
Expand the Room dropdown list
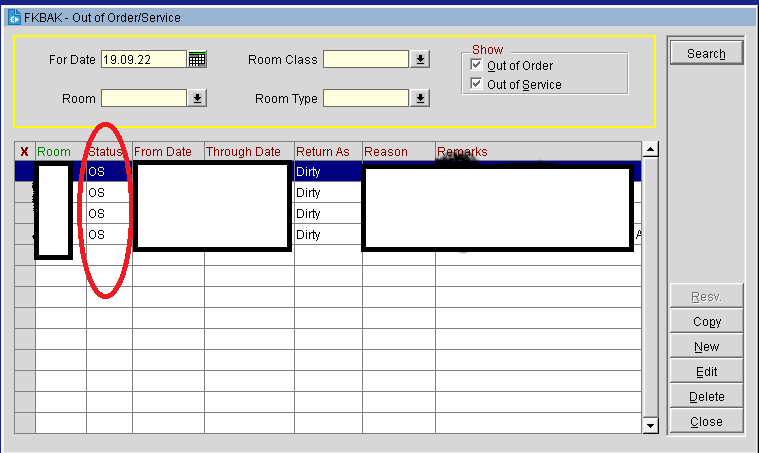[x=197, y=98]
